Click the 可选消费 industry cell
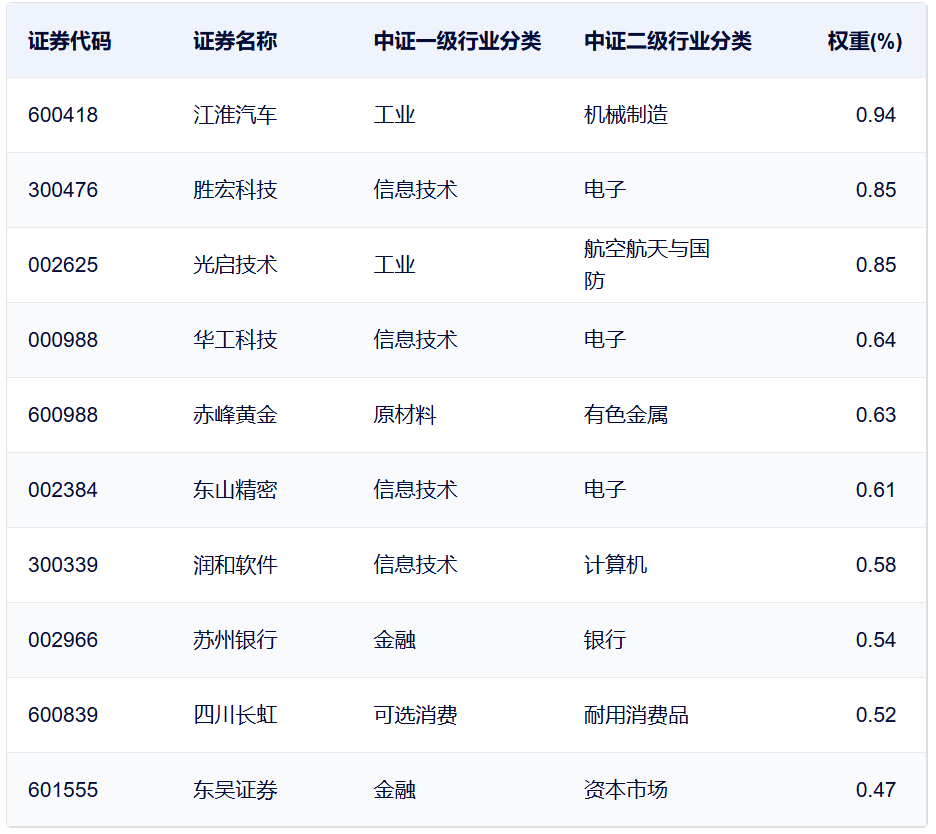936x834 pixels. coord(415,715)
